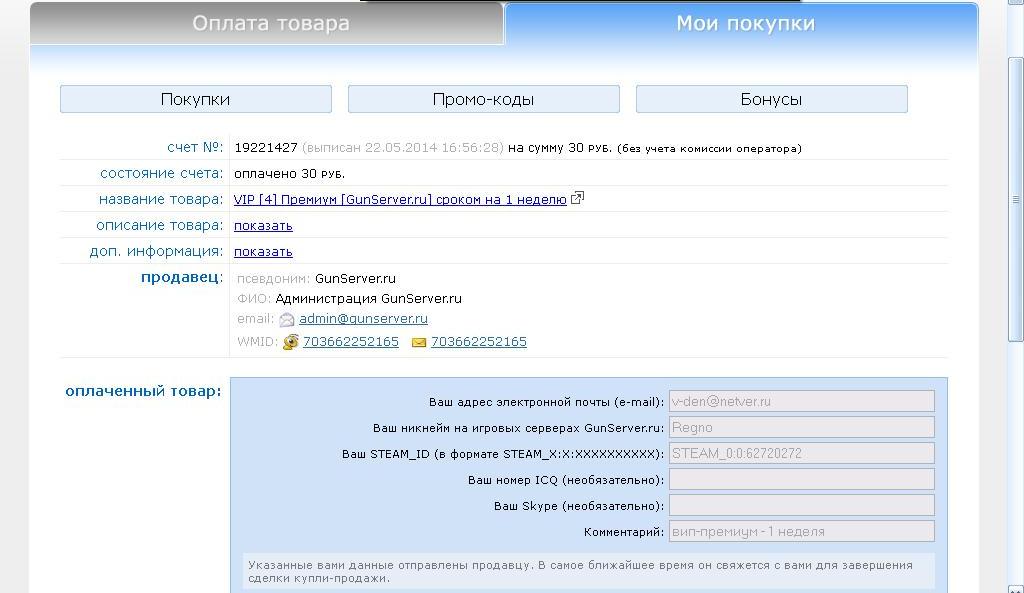This screenshot has height=593, width=1024.
Task: Click the envelope icon next to seller email
Action: (x=287, y=320)
